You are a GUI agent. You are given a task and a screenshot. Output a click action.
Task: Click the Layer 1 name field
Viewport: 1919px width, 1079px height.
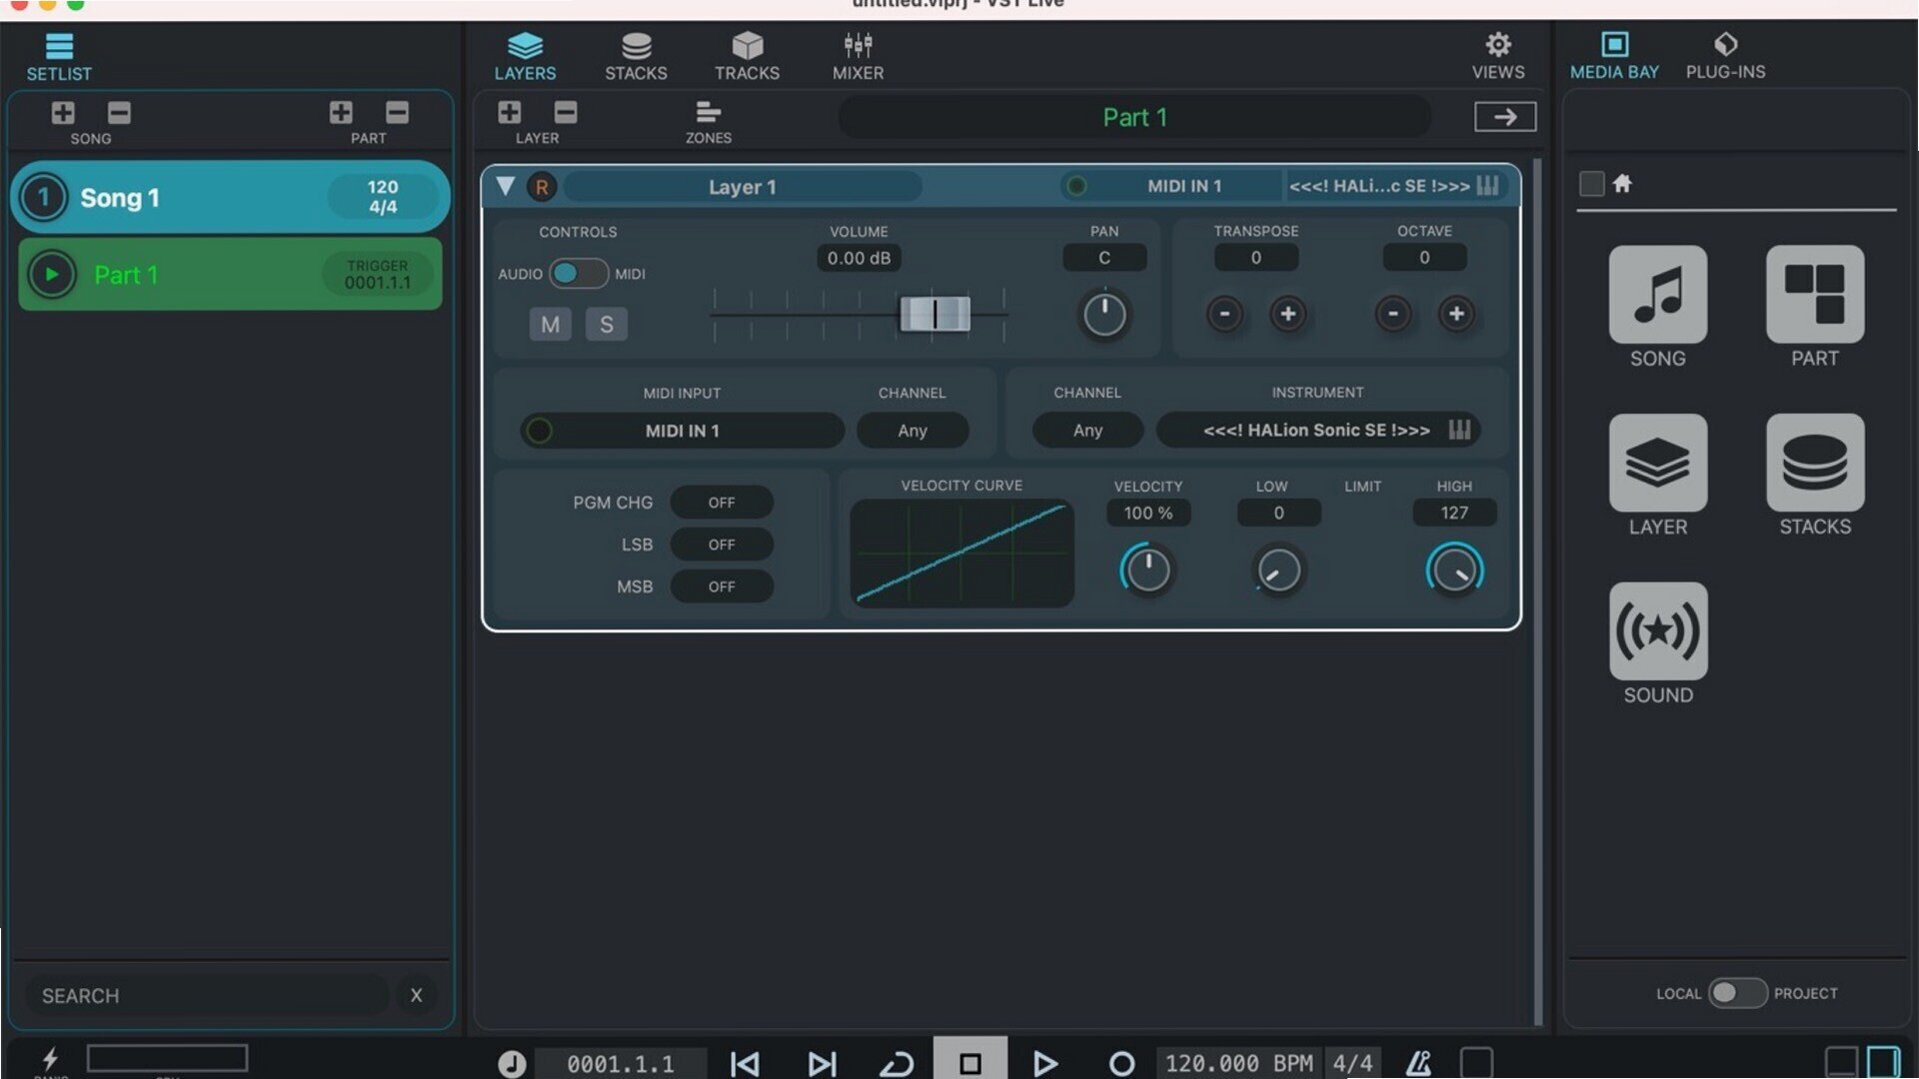[742, 187]
